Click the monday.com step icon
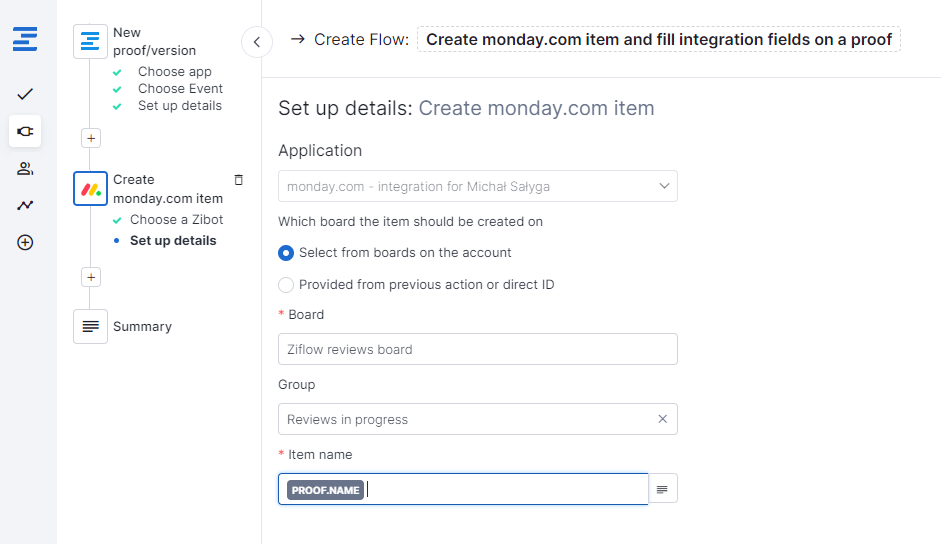This screenshot has width=941, height=544. 90,189
